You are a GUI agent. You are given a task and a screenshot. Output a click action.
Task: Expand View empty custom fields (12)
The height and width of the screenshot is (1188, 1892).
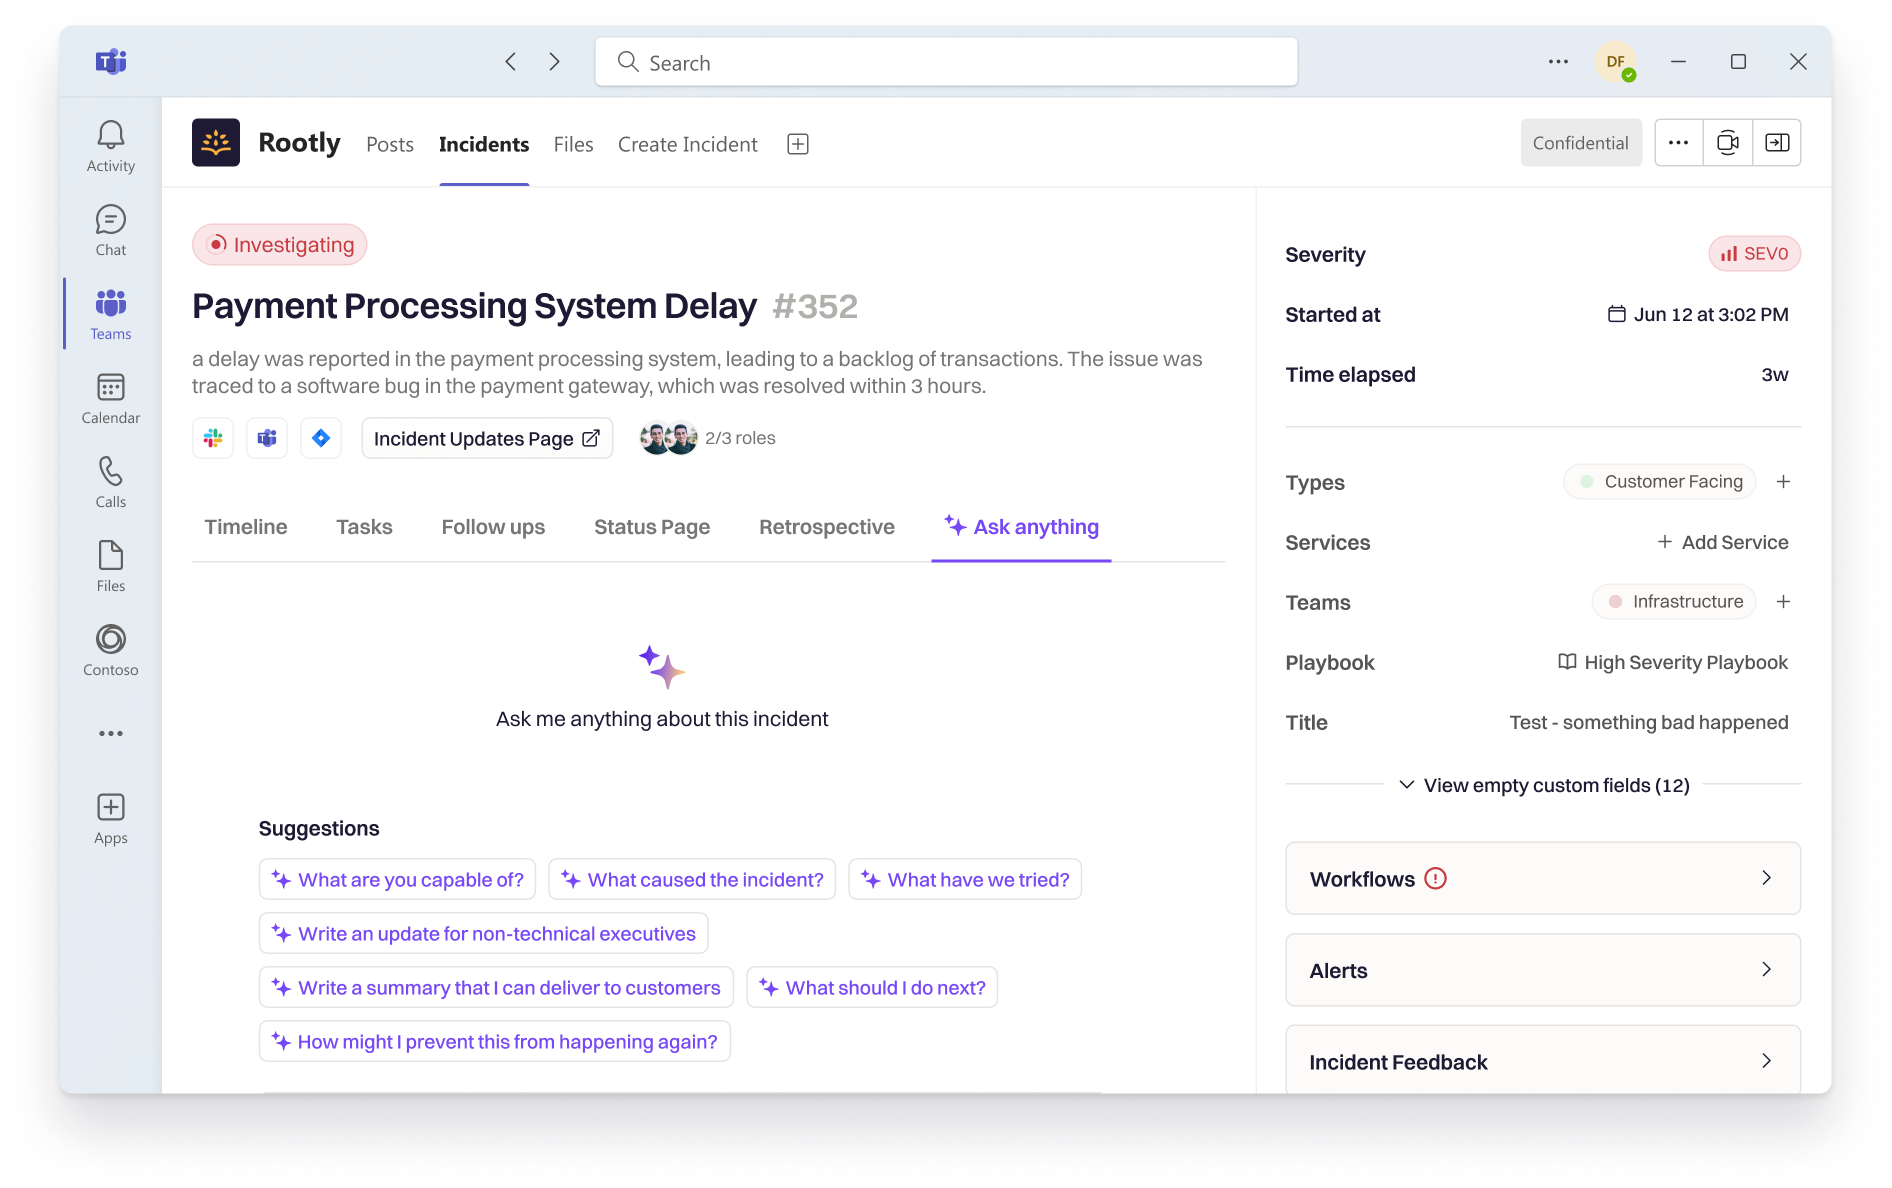(x=1544, y=785)
